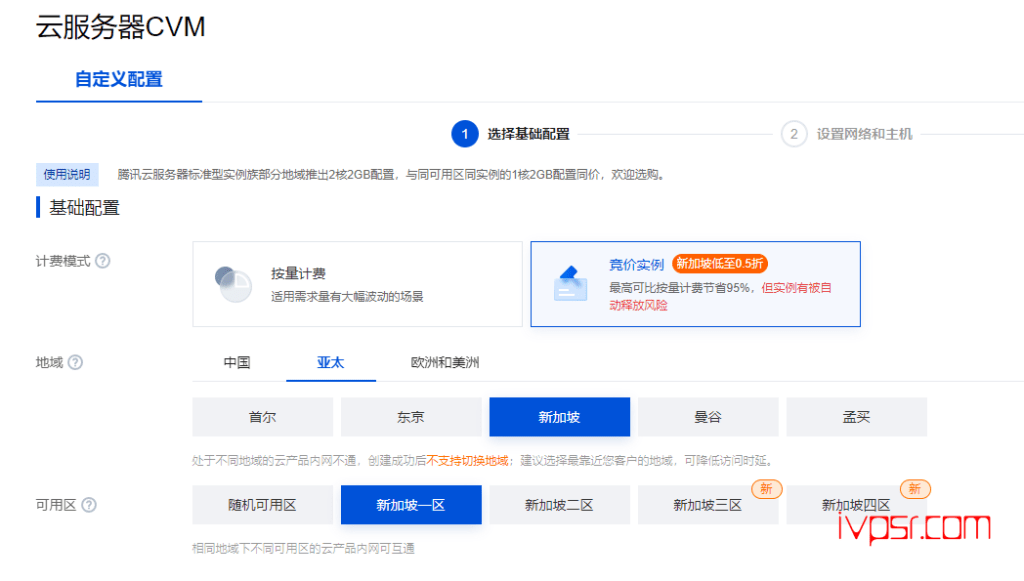Click the 竞价实例 auction icon
Viewport: 1024px width, 581px height.
[570, 283]
